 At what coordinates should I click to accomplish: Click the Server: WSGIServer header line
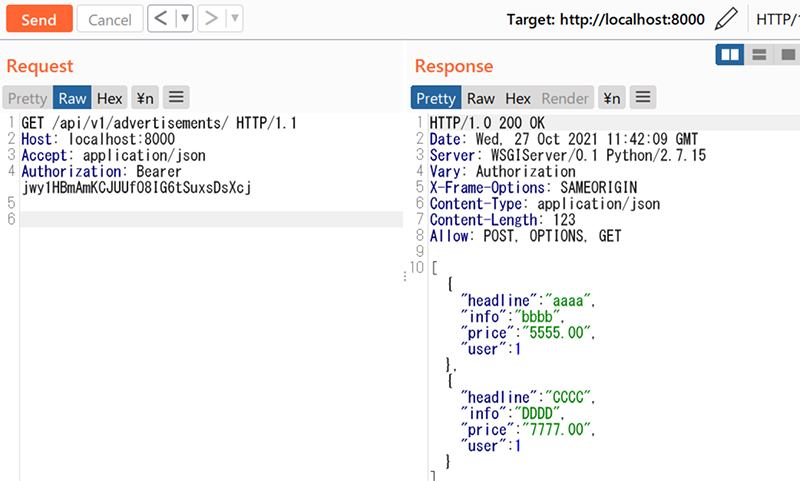coord(568,155)
